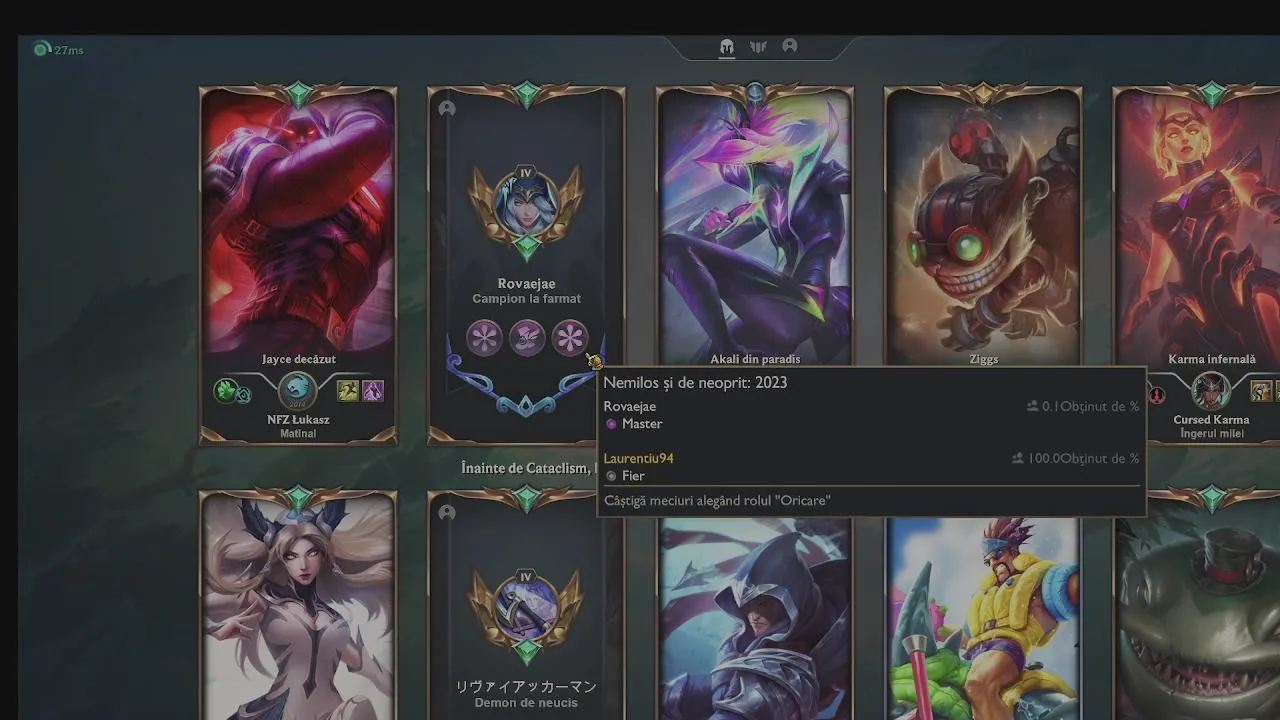Click the middle challenge token on Rovaejae card
The image size is (1280, 720).
527,338
